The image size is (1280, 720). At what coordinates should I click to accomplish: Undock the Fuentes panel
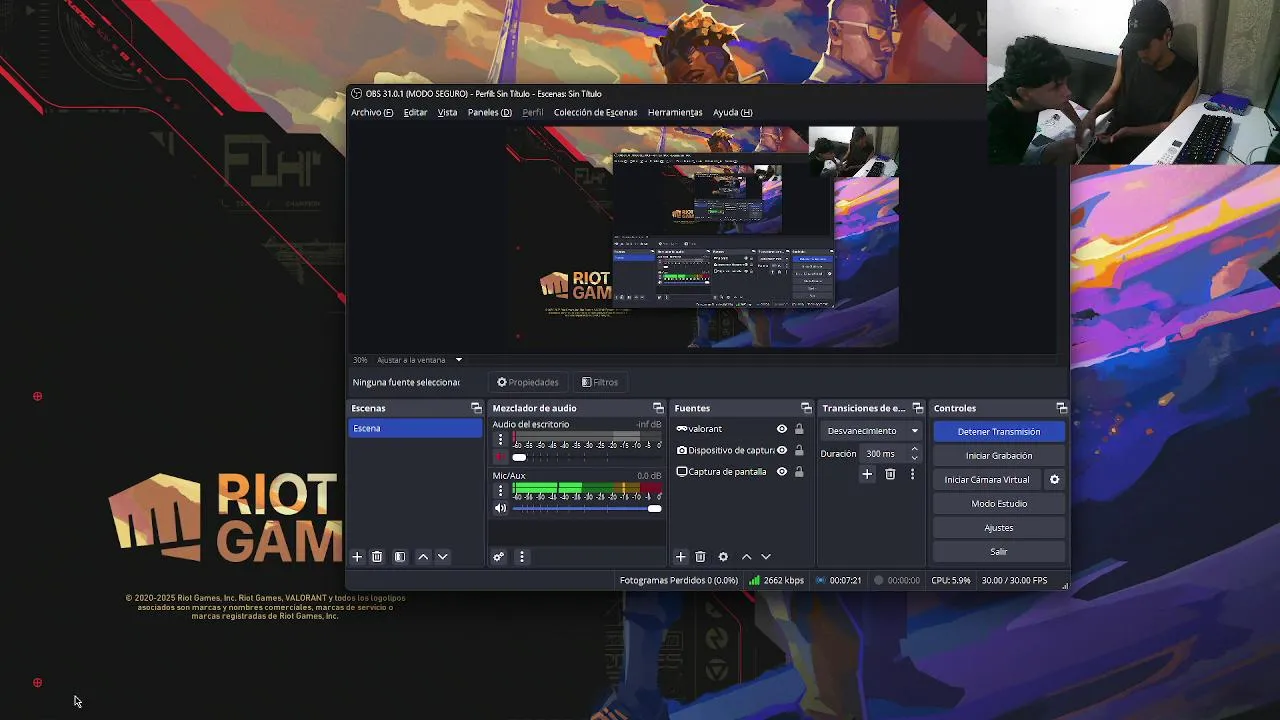coord(806,408)
